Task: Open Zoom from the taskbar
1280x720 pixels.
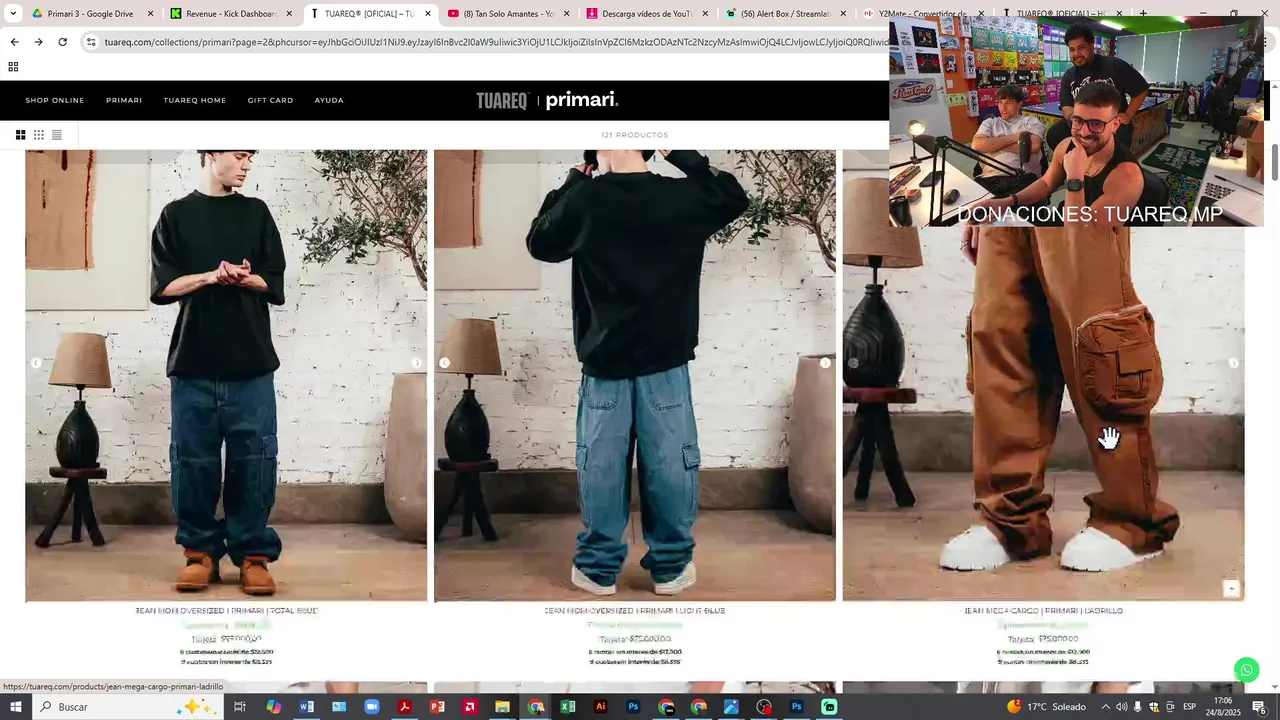Action: coord(372,707)
